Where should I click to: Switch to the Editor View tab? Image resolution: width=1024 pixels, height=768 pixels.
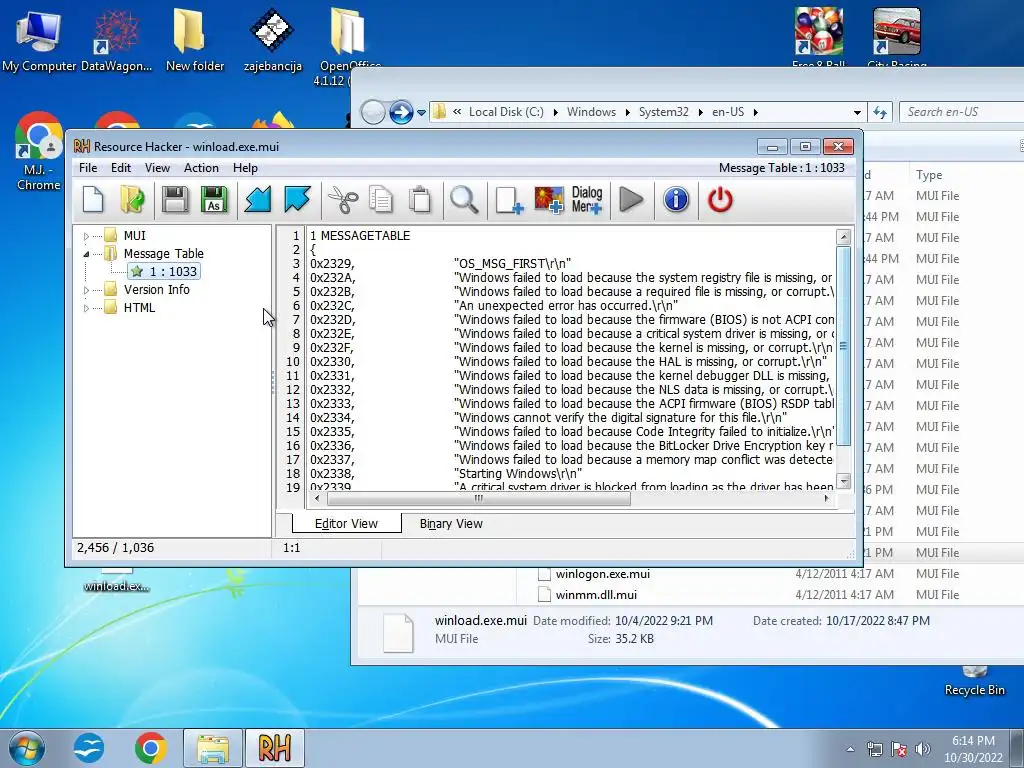pos(346,524)
